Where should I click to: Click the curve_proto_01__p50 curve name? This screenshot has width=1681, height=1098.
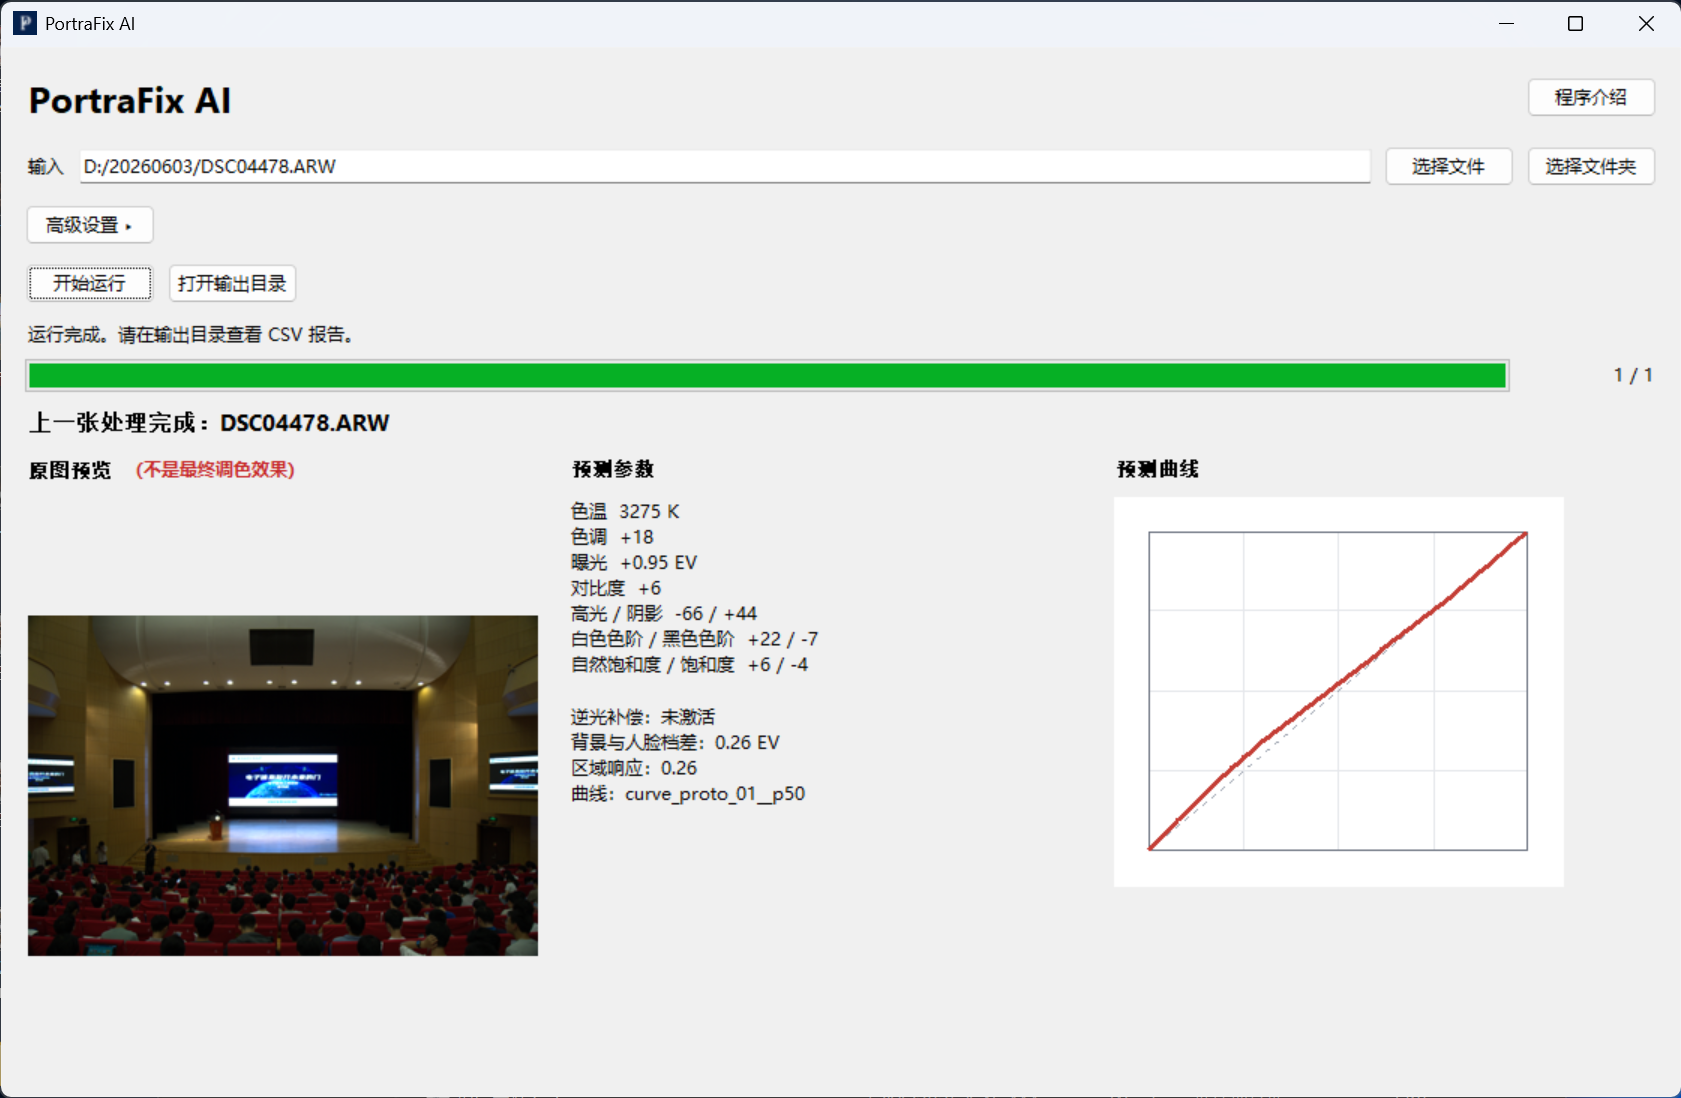pos(715,794)
